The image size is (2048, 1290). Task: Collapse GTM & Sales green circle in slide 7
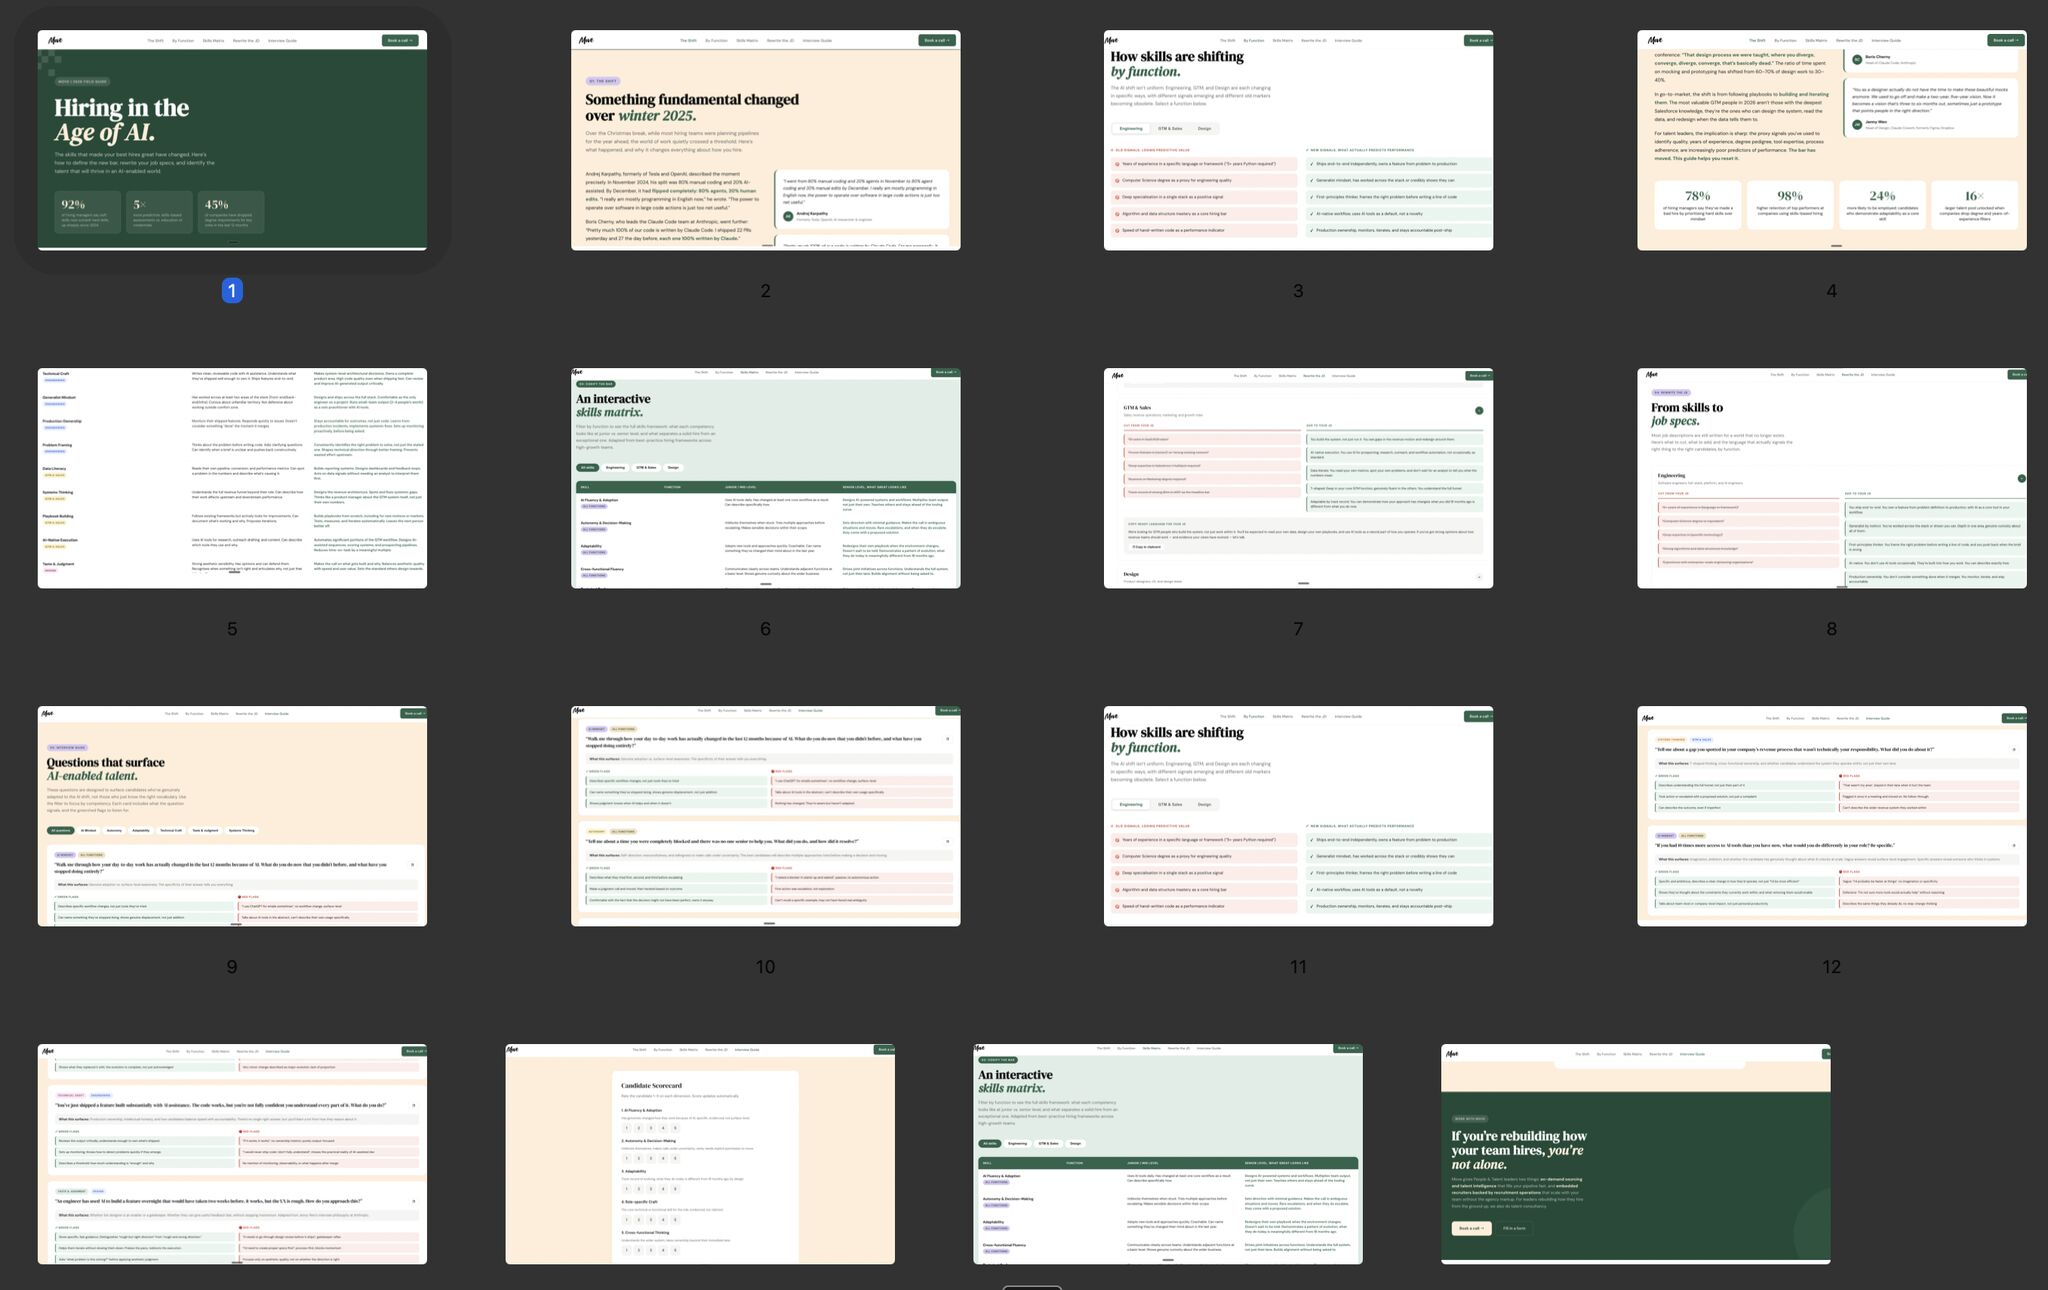(1479, 411)
